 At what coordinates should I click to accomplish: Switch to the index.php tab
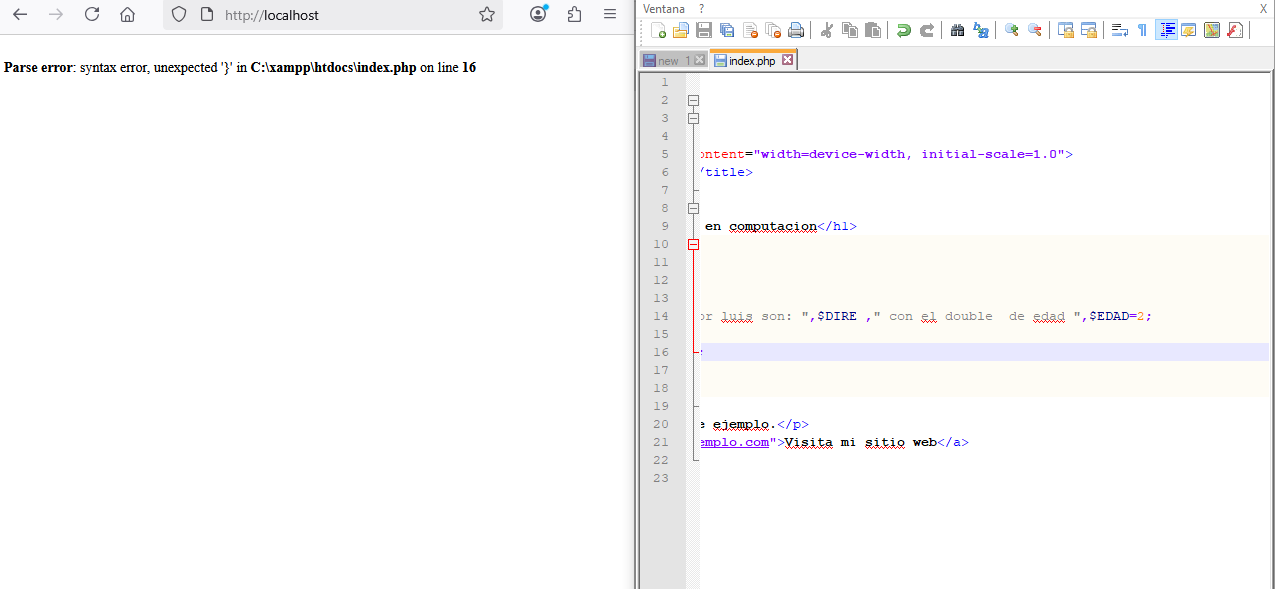[x=752, y=60]
